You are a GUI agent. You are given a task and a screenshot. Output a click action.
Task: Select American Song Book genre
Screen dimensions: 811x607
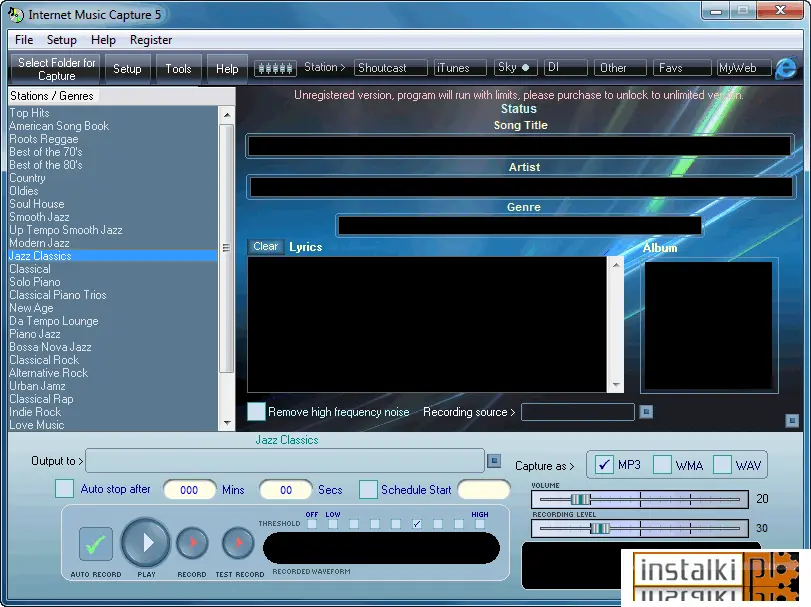coord(59,126)
